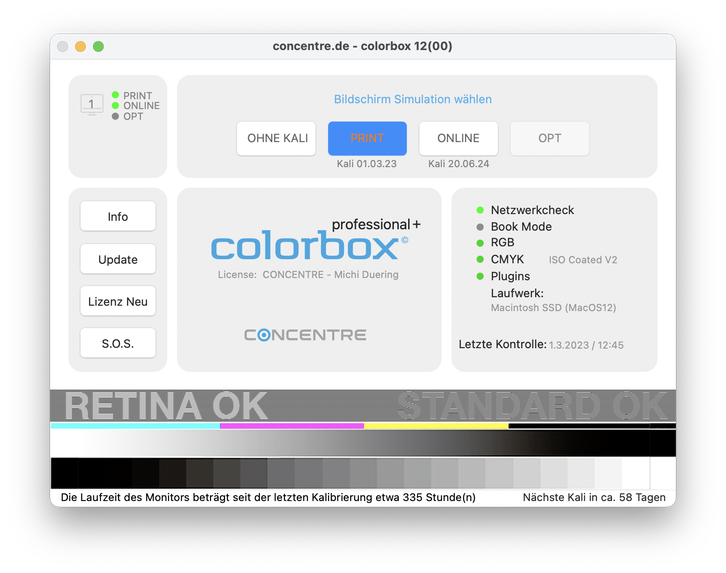Click 'Kali 01.03.23' date under PRINT
This screenshot has height=573, width=726.
click(x=367, y=164)
